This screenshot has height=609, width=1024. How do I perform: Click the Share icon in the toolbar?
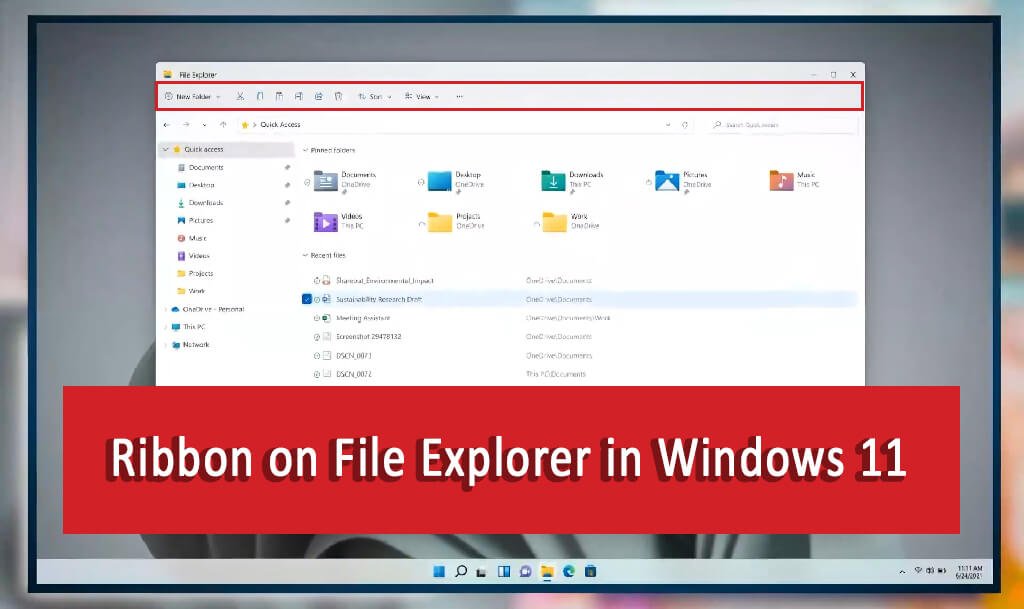pos(318,96)
